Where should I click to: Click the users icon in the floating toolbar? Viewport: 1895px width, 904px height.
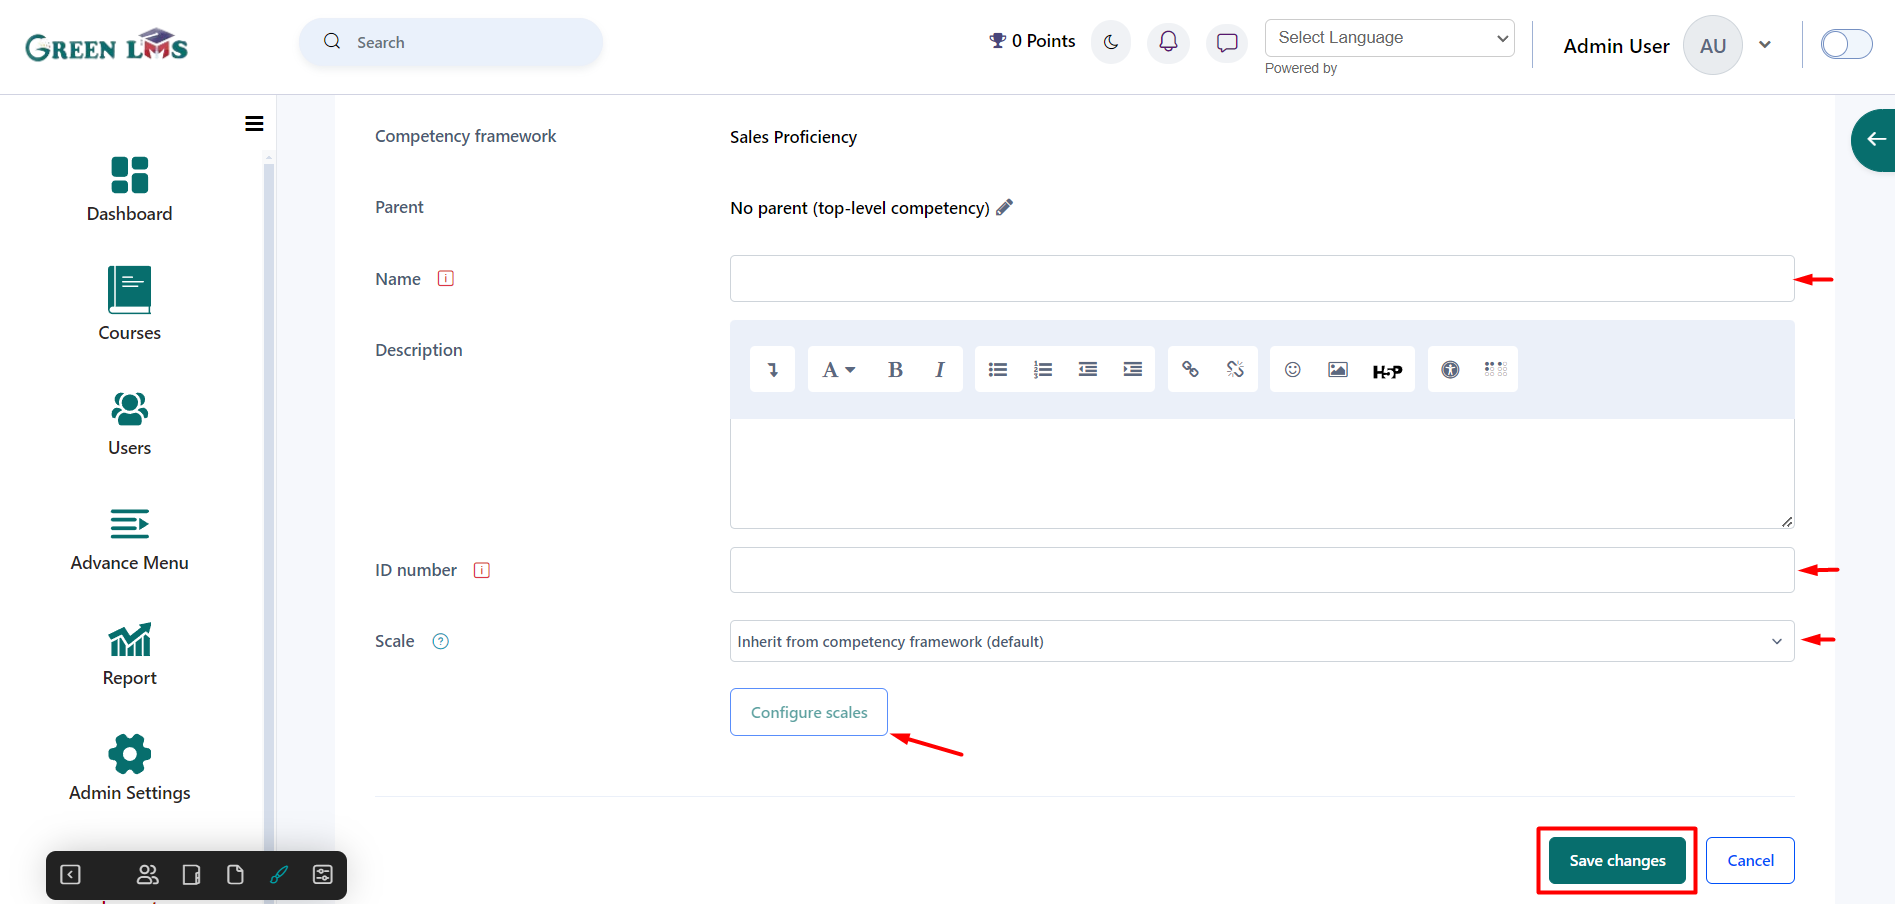tap(148, 875)
